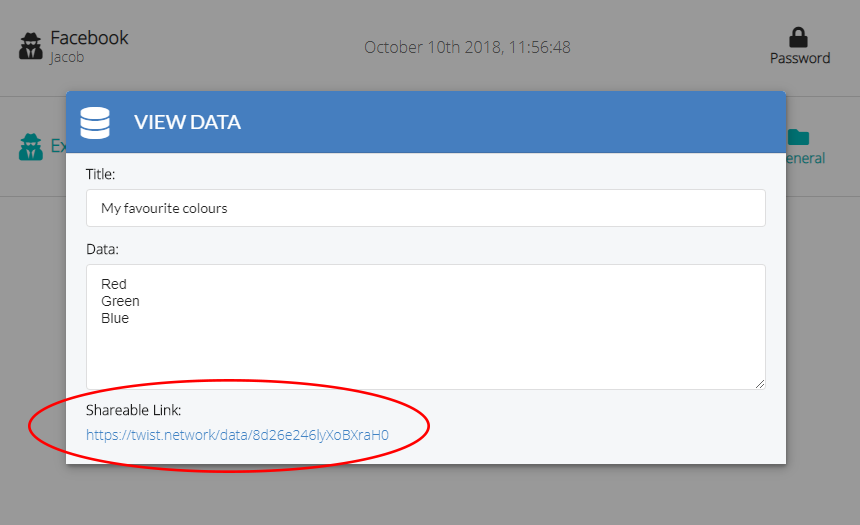The width and height of the screenshot is (860, 525).
Task: Click the Jacob username under Facebook
Action: [x=67, y=57]
